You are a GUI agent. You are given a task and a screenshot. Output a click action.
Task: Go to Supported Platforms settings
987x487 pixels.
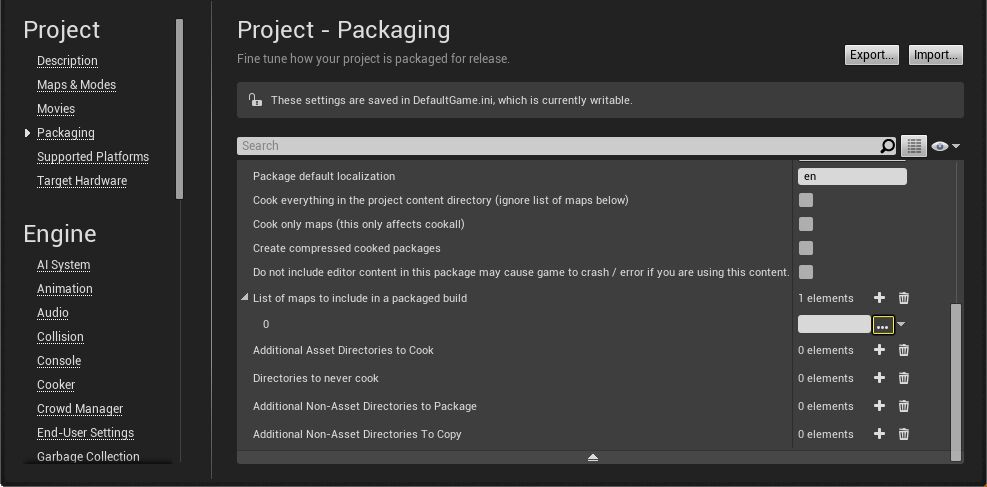click(x=93, y=157)
